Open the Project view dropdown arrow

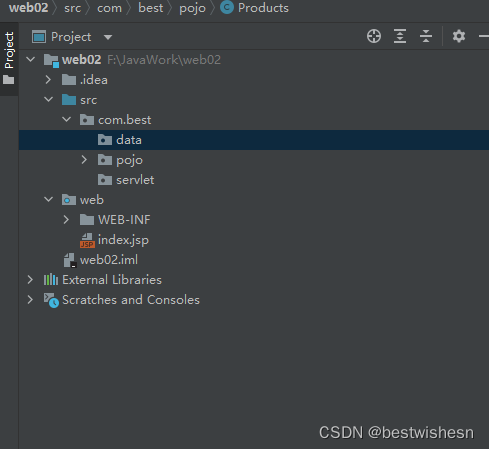(108, 37)
